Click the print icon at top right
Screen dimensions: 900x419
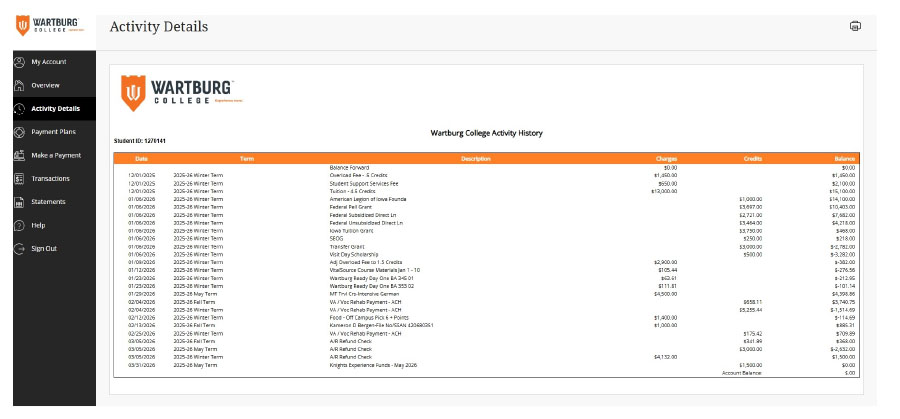click(x=855, y=26)
